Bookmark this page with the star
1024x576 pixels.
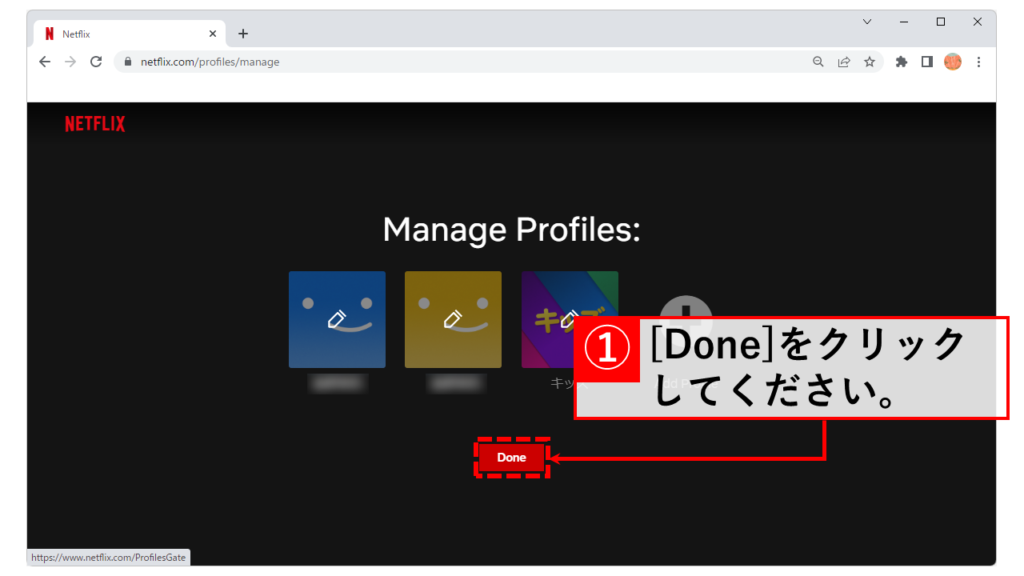pyautogui.click(x=870, y=62)
